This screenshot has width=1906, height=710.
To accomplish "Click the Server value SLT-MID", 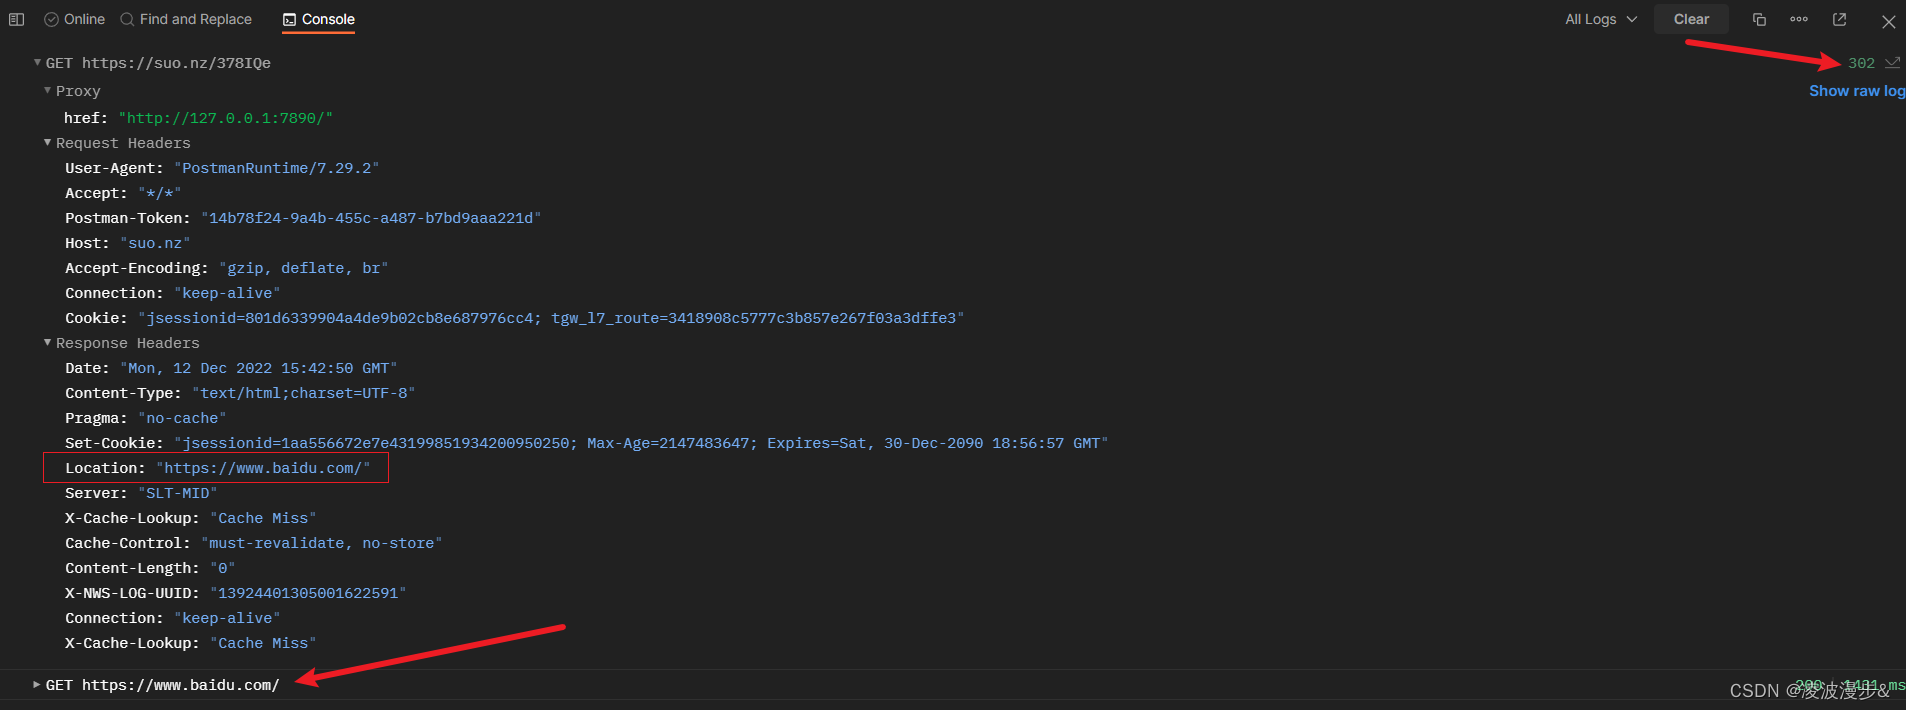I will tap(178, 493).
